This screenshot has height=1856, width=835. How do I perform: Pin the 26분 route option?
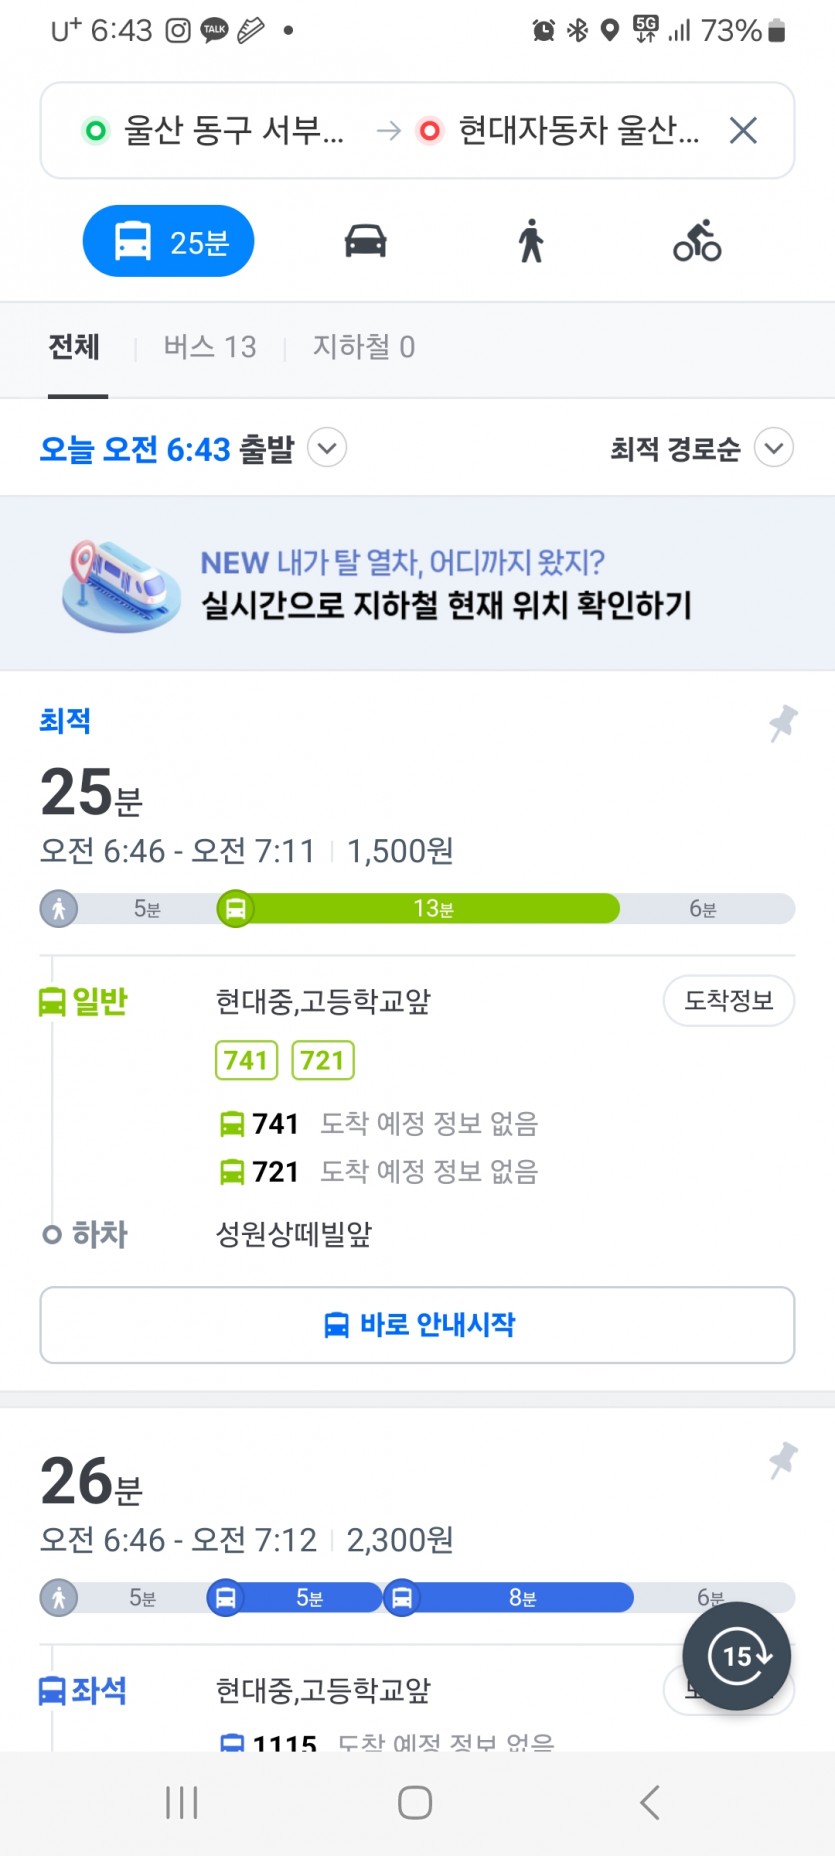coord(783,1460)
